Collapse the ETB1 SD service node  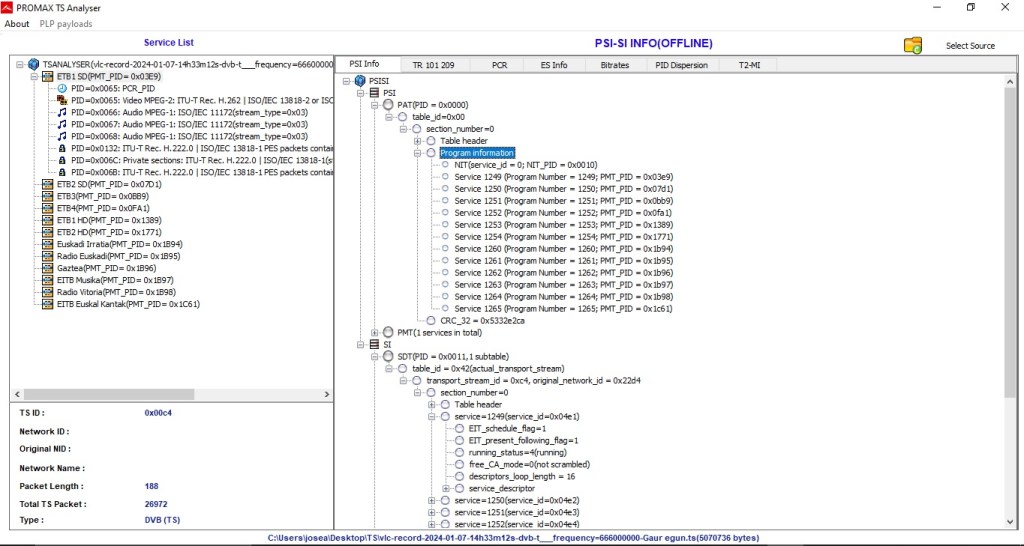click(34, 76)
